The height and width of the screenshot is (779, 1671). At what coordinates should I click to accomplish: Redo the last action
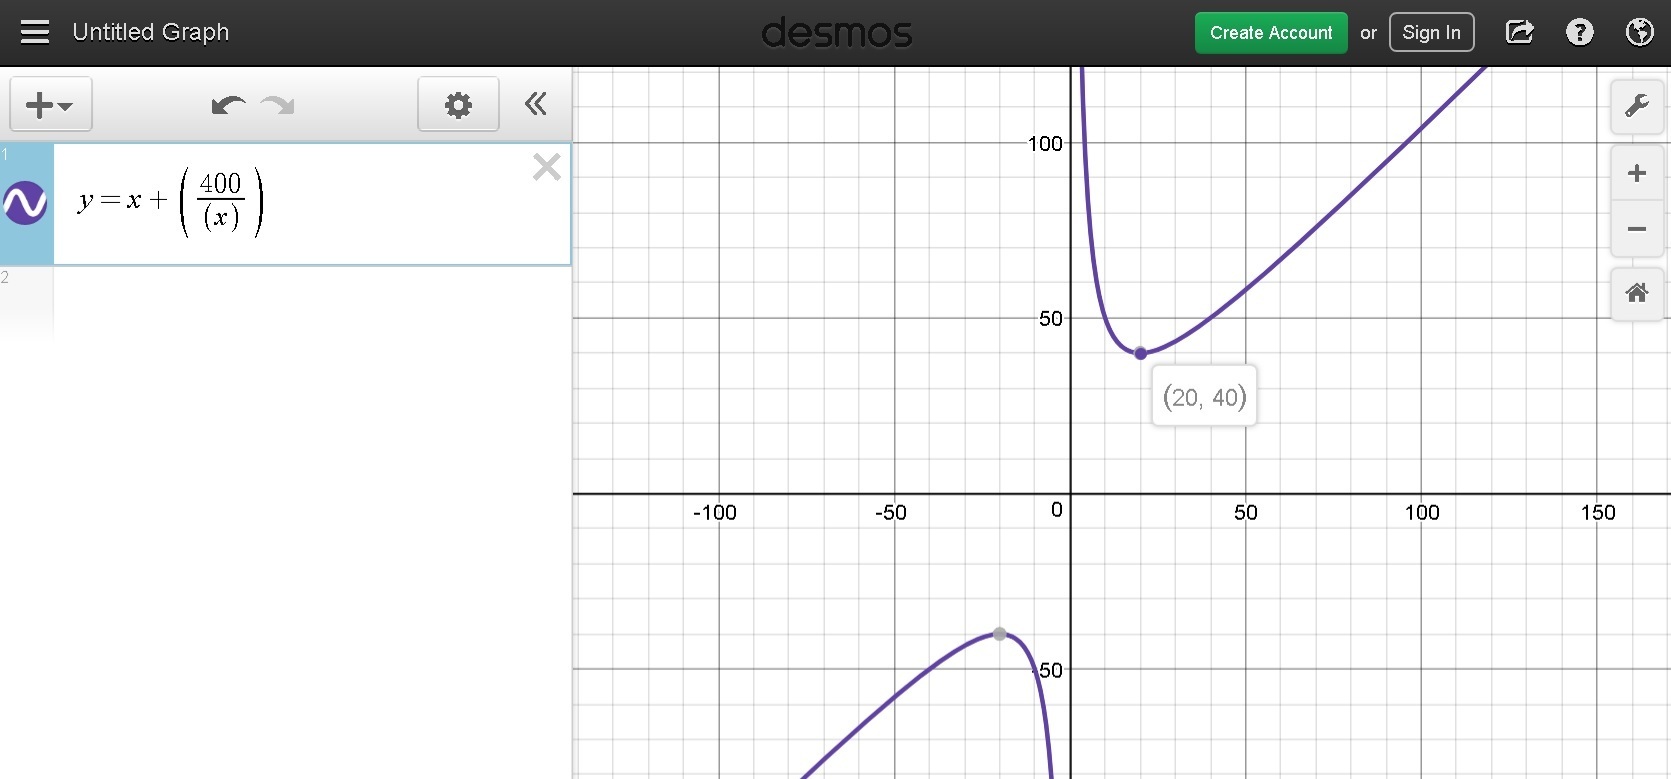pyautogui.click(x=277, y=105)
